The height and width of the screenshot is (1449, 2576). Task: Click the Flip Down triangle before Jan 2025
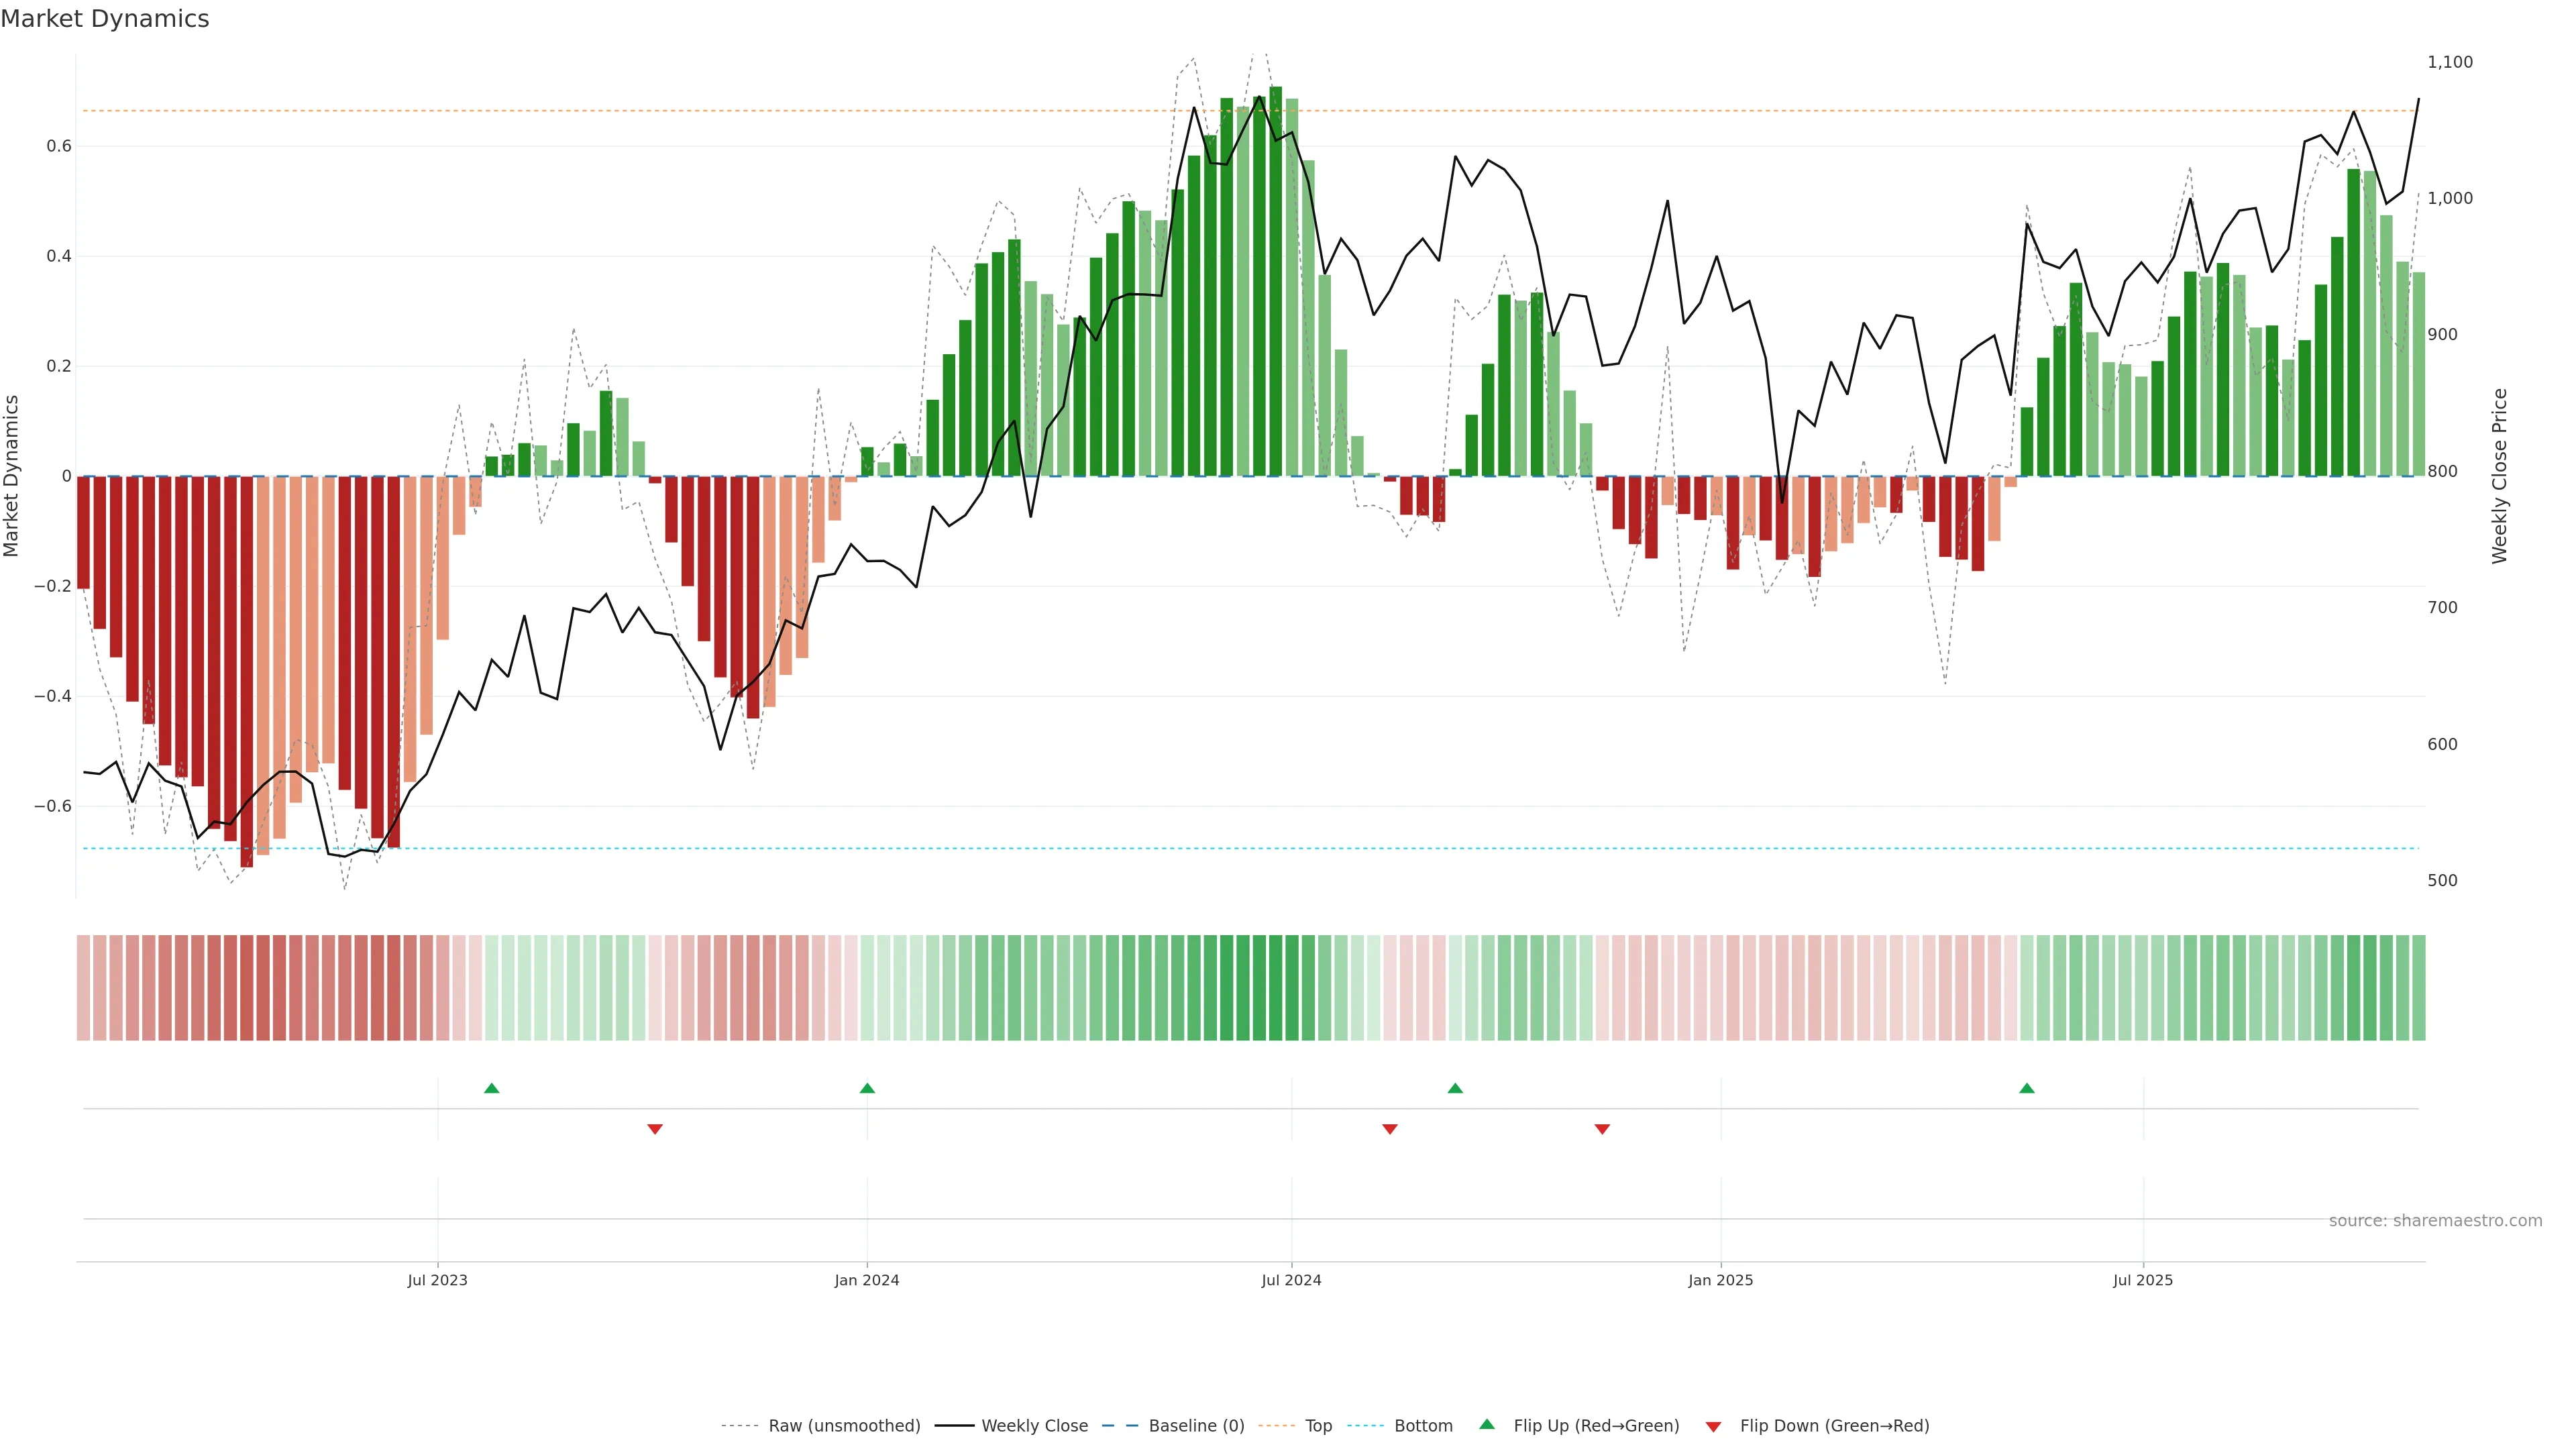(x=1602, y=1129)
